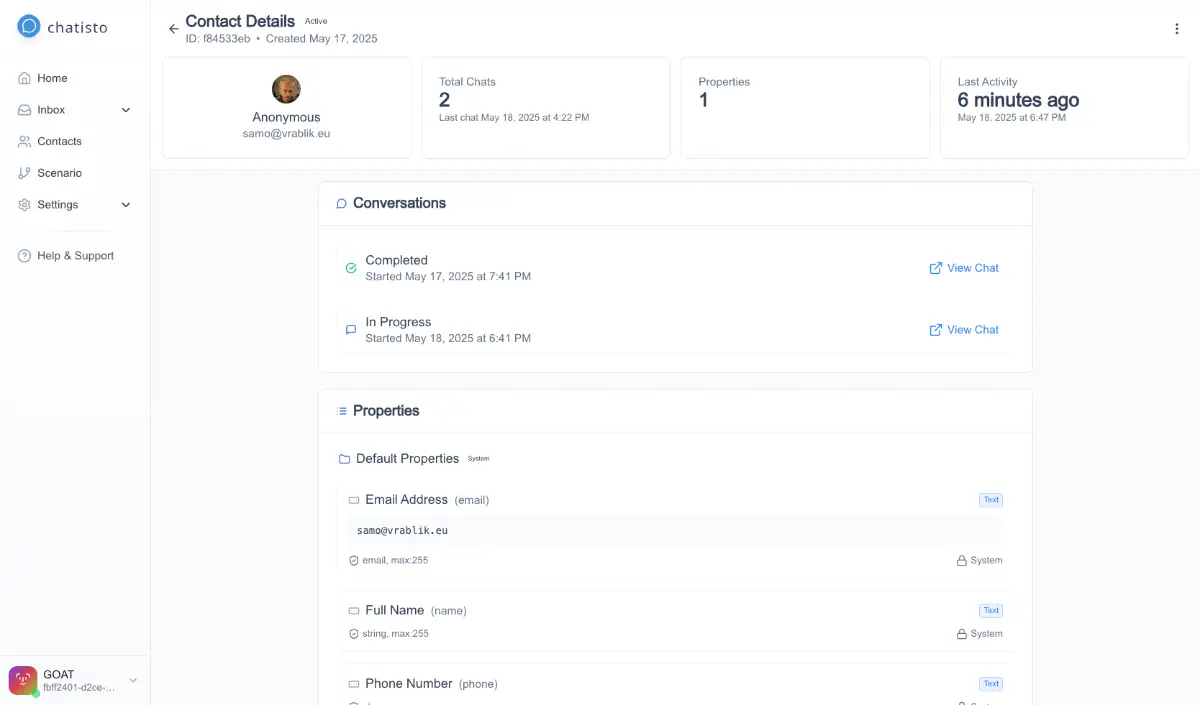The height and width of the screenshot is (705, 1200).
Task: View Chat for the In Progress conversation
Action: tap(964, 330)
